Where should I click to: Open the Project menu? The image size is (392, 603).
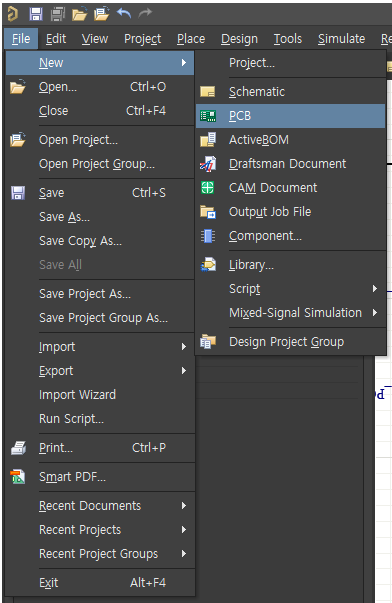[142, 39]
